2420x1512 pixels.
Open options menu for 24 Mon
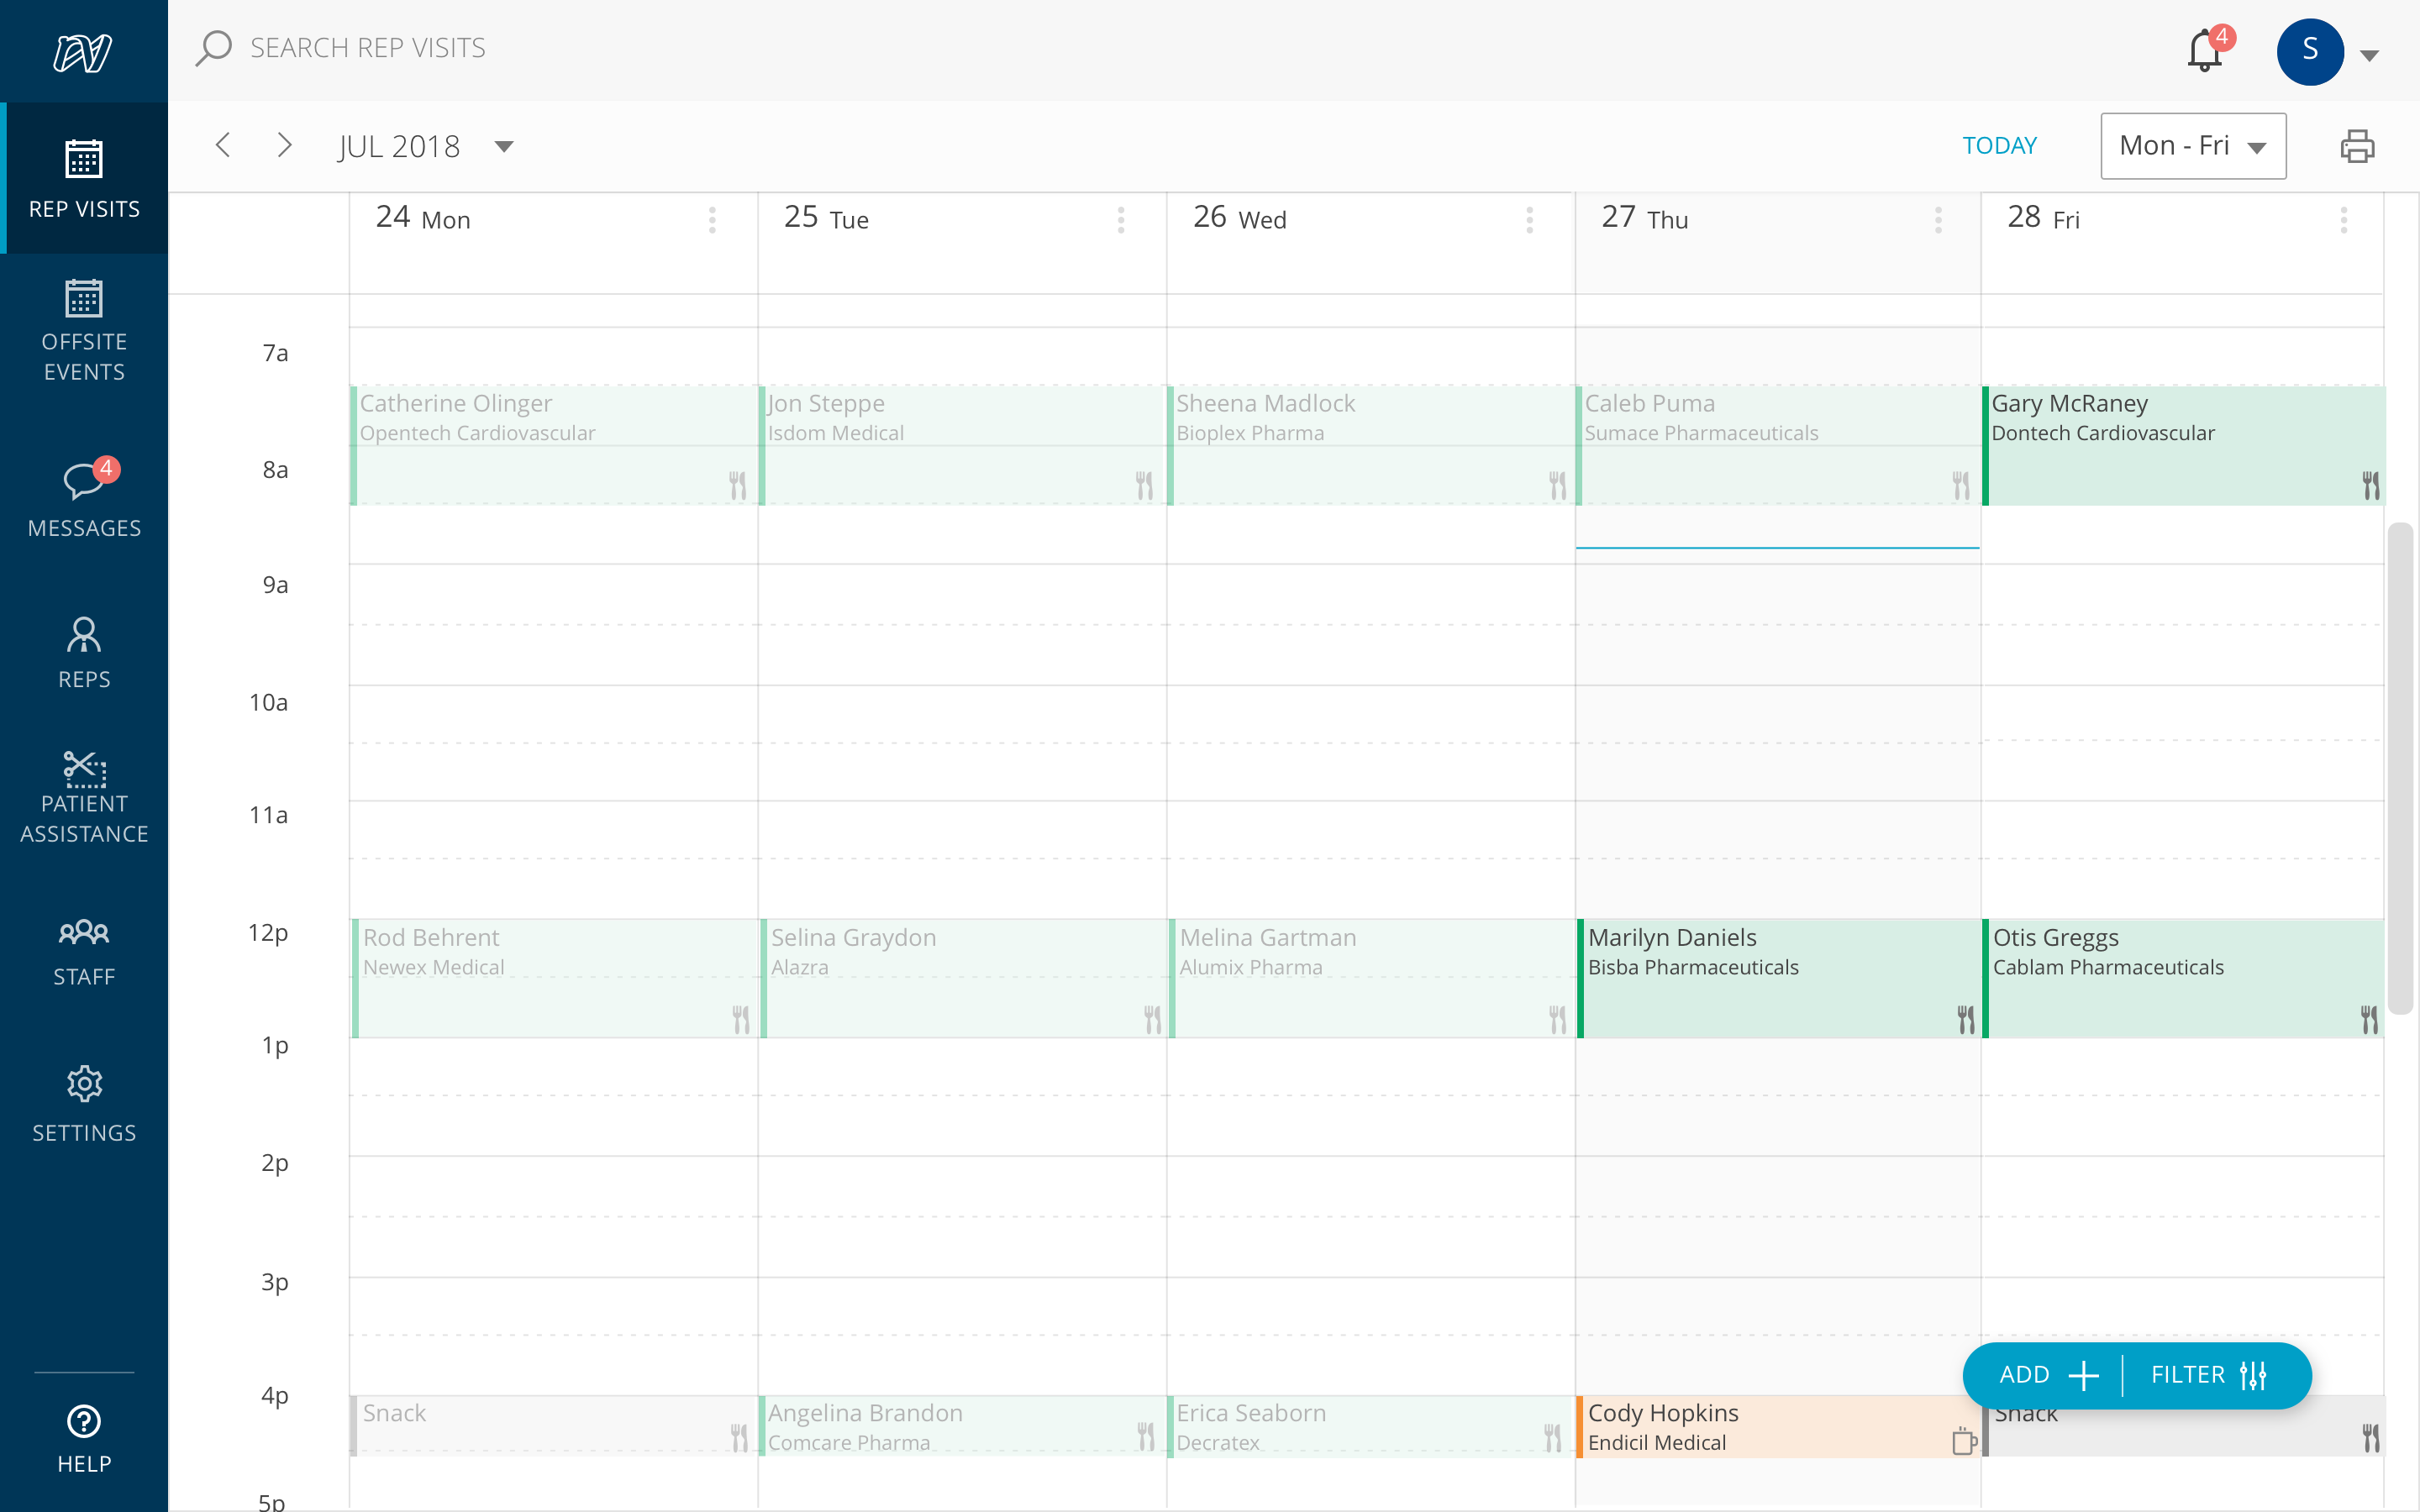(712, 220)
